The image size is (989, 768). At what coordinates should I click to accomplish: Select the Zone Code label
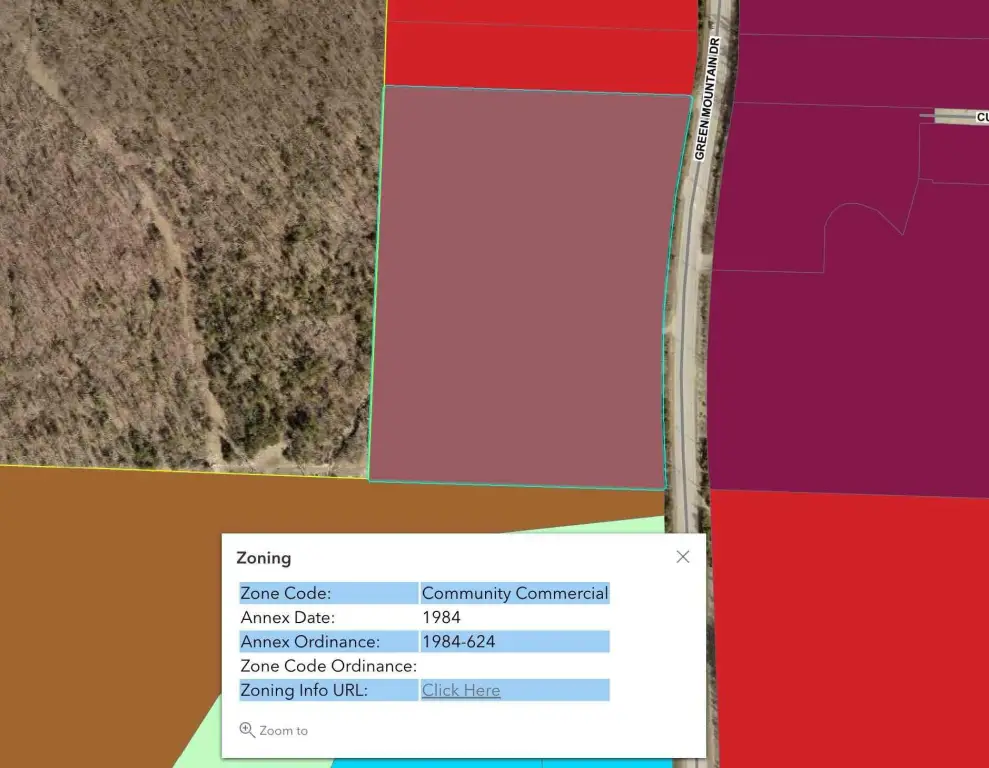286,593
